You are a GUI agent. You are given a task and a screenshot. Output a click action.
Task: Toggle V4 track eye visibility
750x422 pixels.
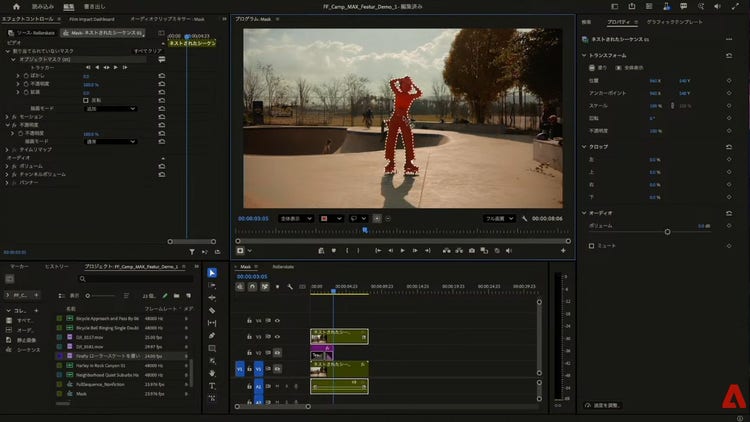coord(277,321)
